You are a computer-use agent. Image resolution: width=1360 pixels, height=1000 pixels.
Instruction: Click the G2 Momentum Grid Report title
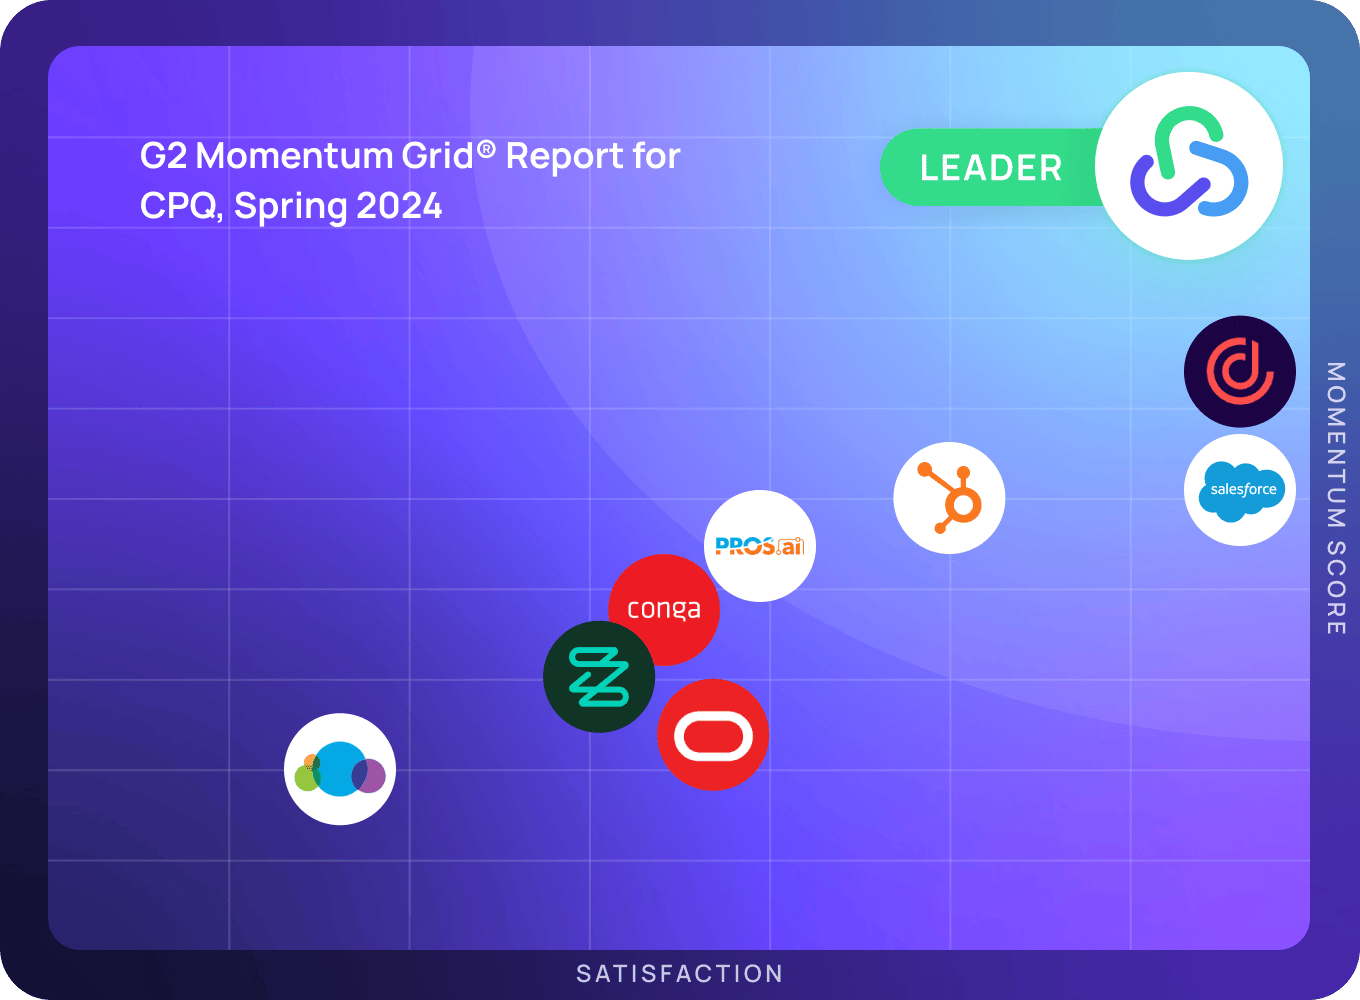coord(410,156)
